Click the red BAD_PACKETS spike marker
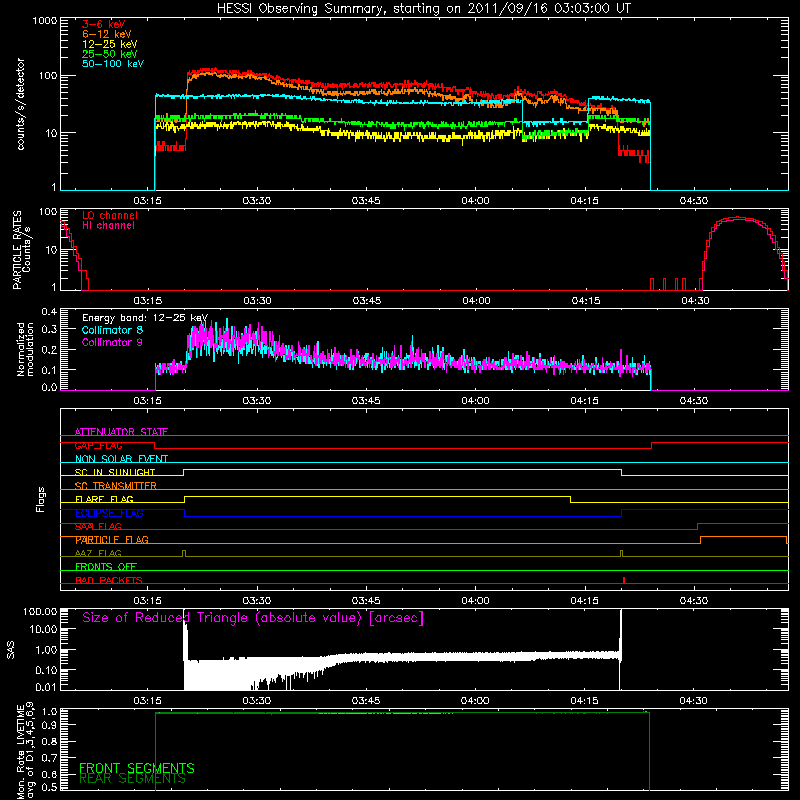This screenshot has width=800, height=800. [x=624, y=580]
